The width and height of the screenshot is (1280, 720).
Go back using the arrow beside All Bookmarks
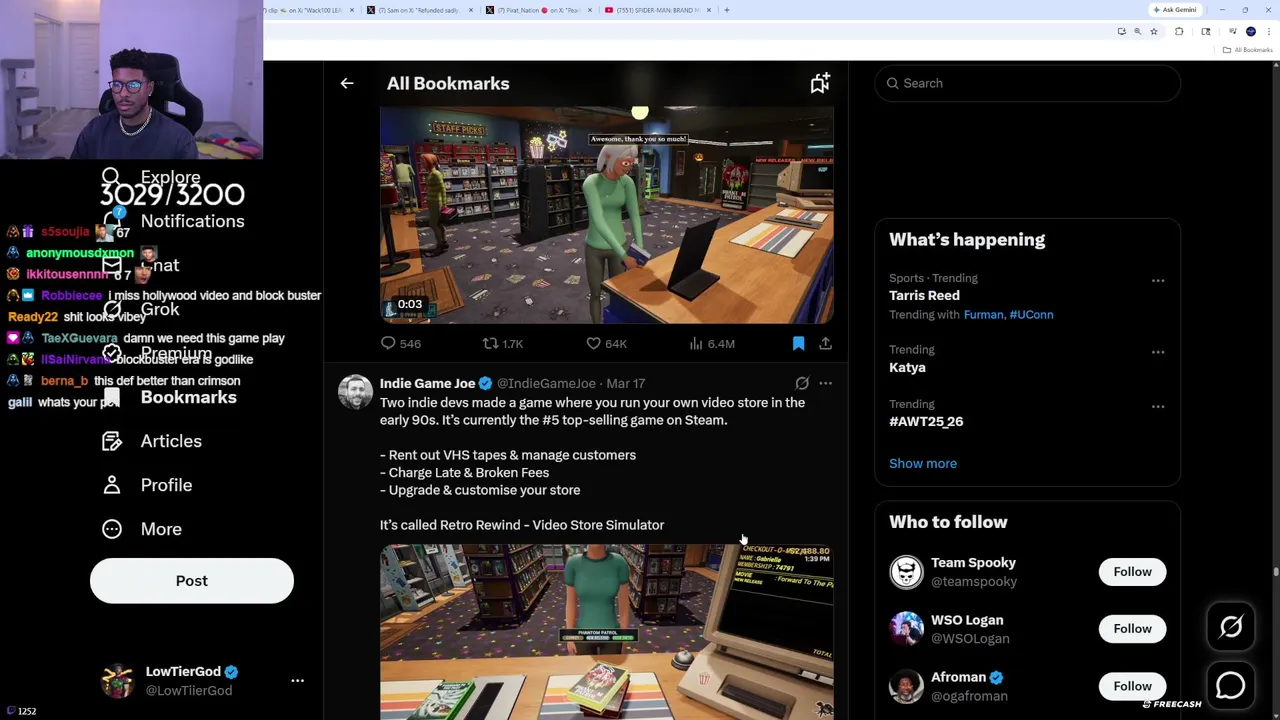(x=347, y=84)
